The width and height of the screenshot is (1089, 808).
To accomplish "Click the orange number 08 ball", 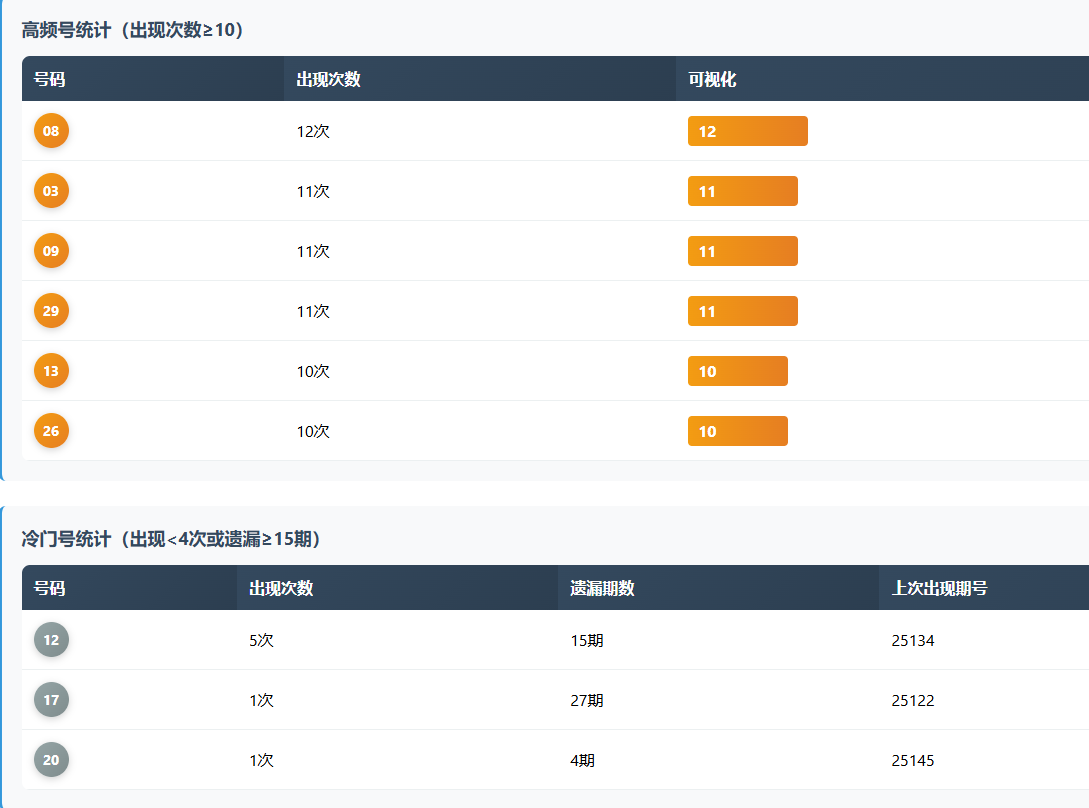I will (51, 131).
